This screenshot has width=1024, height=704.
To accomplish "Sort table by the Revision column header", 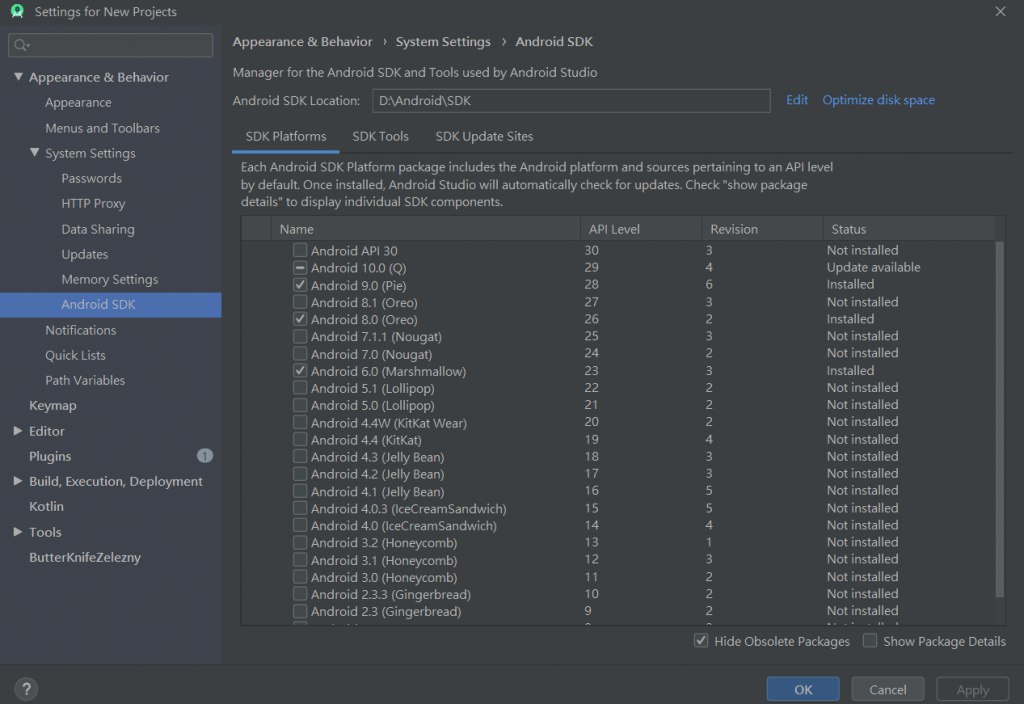I will (762, 229).
